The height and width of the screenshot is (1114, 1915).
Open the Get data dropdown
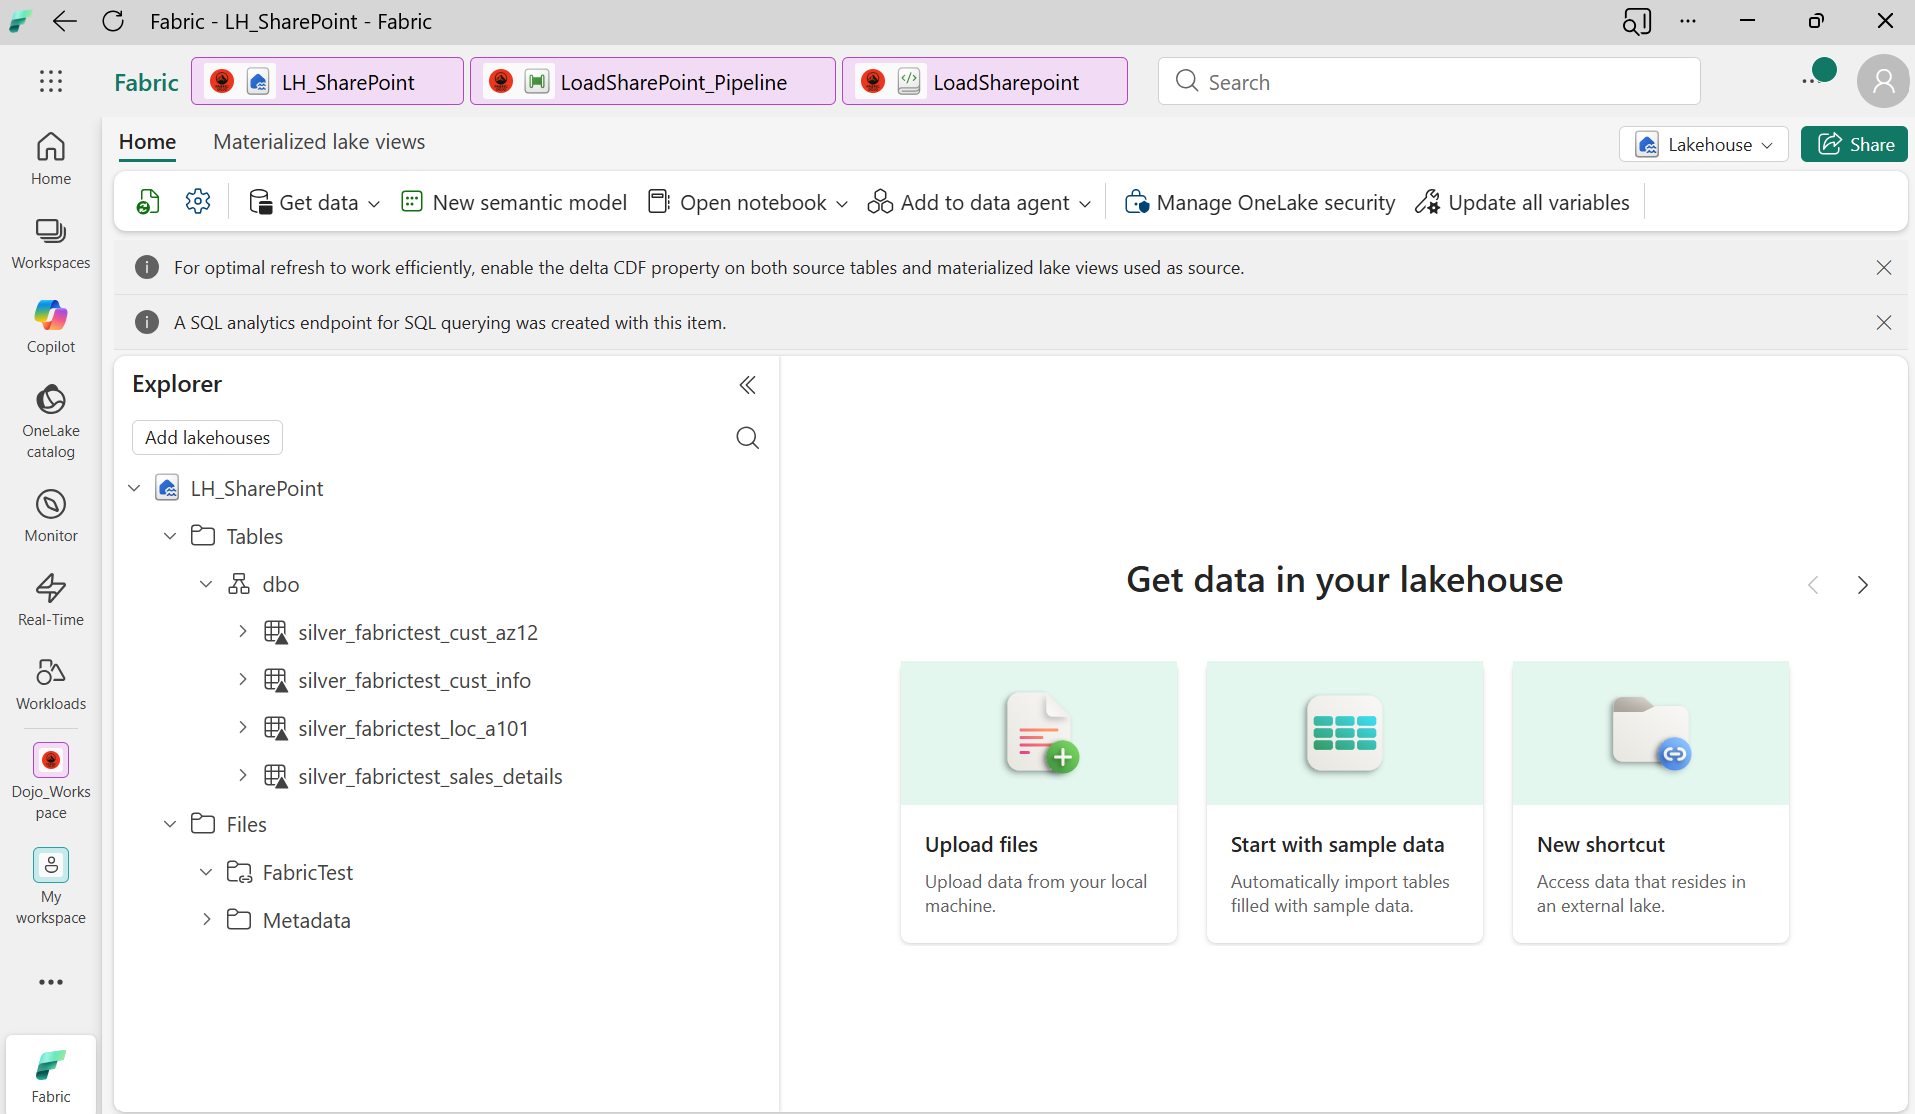point(315,202)
